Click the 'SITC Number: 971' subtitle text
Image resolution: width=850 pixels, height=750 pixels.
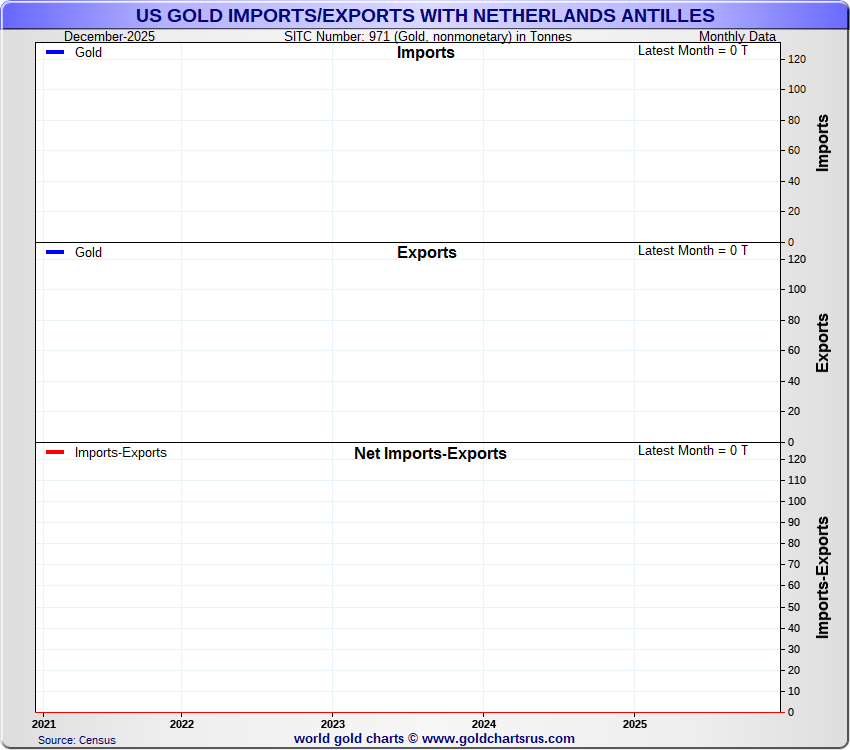pyautogui.click(x=428, y=37)
